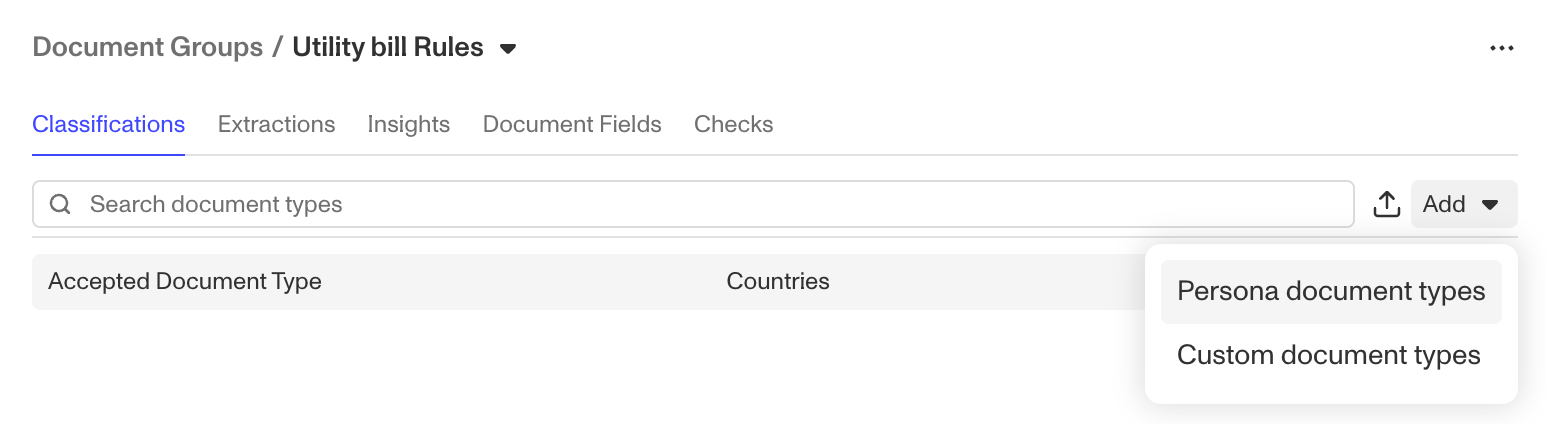Click the Utility bill Rules title
Screen dimensions: 1546x424
pos(388,47)
